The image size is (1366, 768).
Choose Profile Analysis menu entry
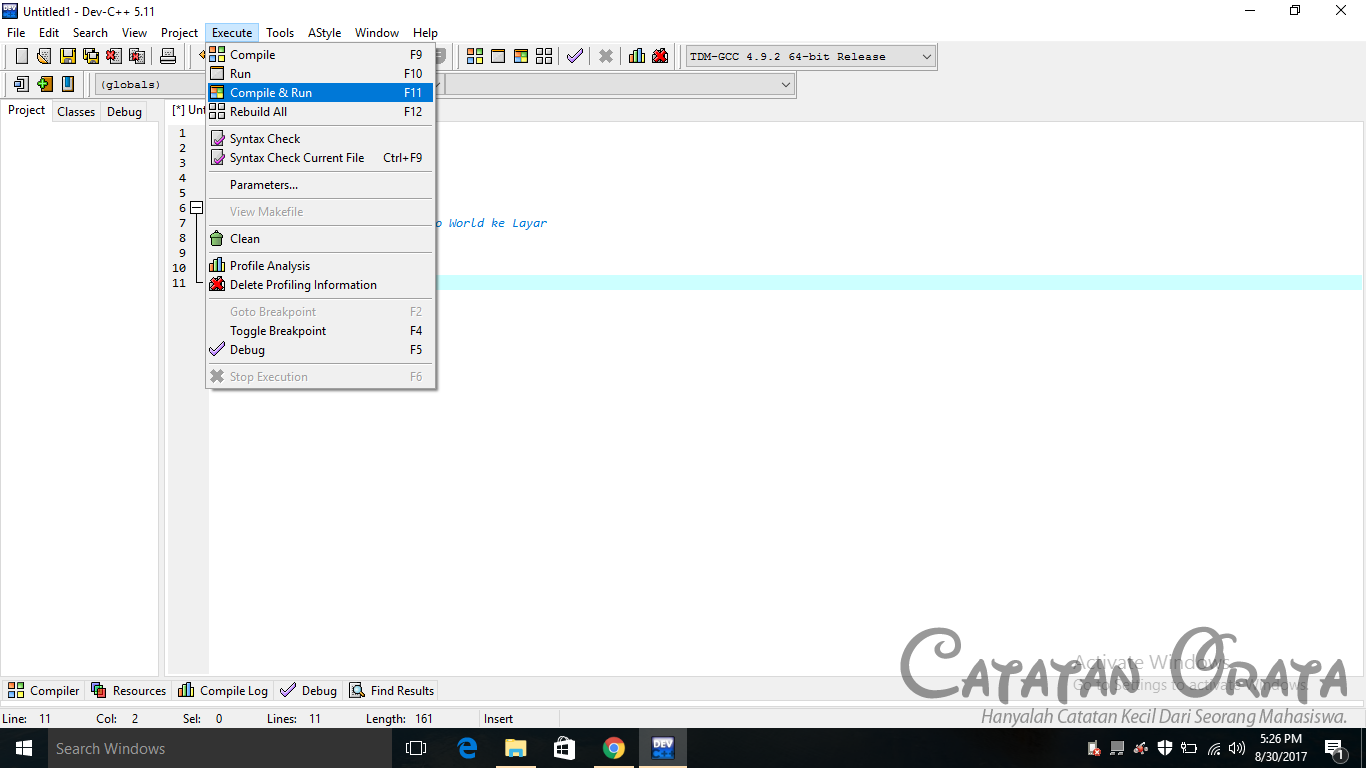pos(320,266)
